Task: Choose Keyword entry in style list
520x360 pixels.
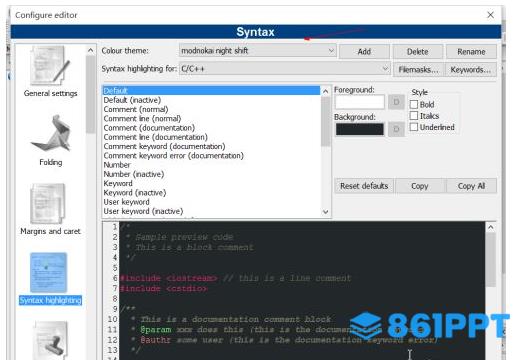Action: point(118,183)
